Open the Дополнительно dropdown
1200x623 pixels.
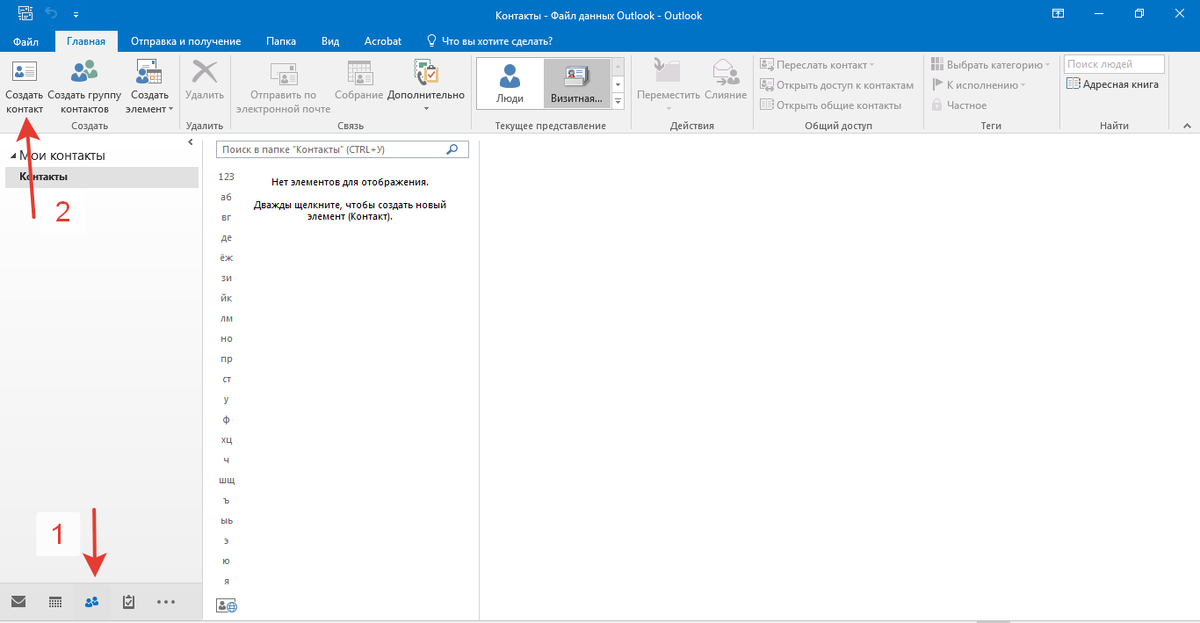[426, 85]
